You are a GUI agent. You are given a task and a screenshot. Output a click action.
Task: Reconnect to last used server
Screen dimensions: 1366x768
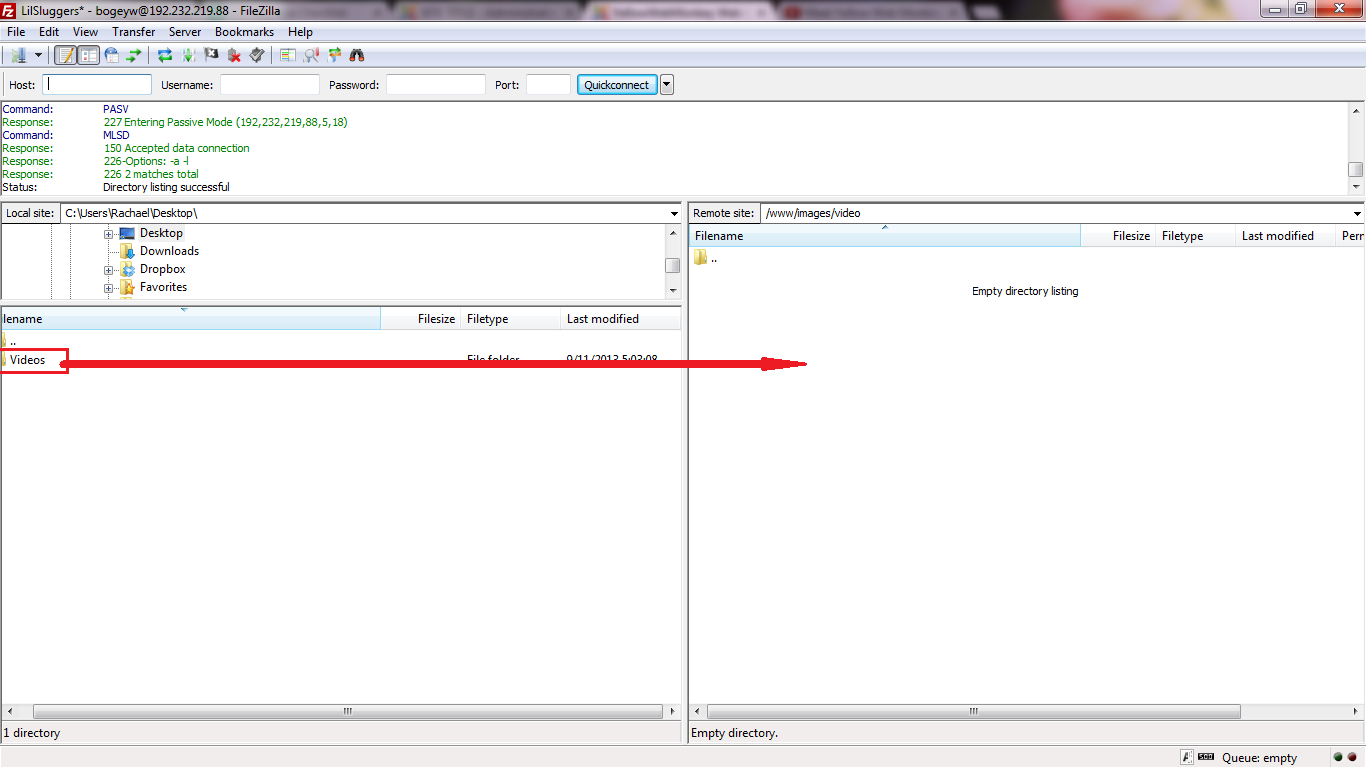coord(257,56)
